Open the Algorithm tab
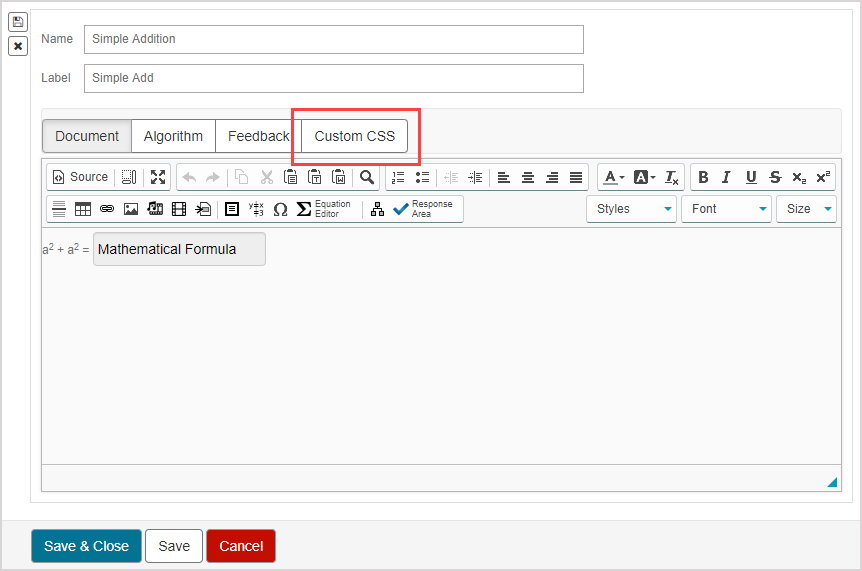This screenshot has height=571, width=862. click(x=173, y=136)
